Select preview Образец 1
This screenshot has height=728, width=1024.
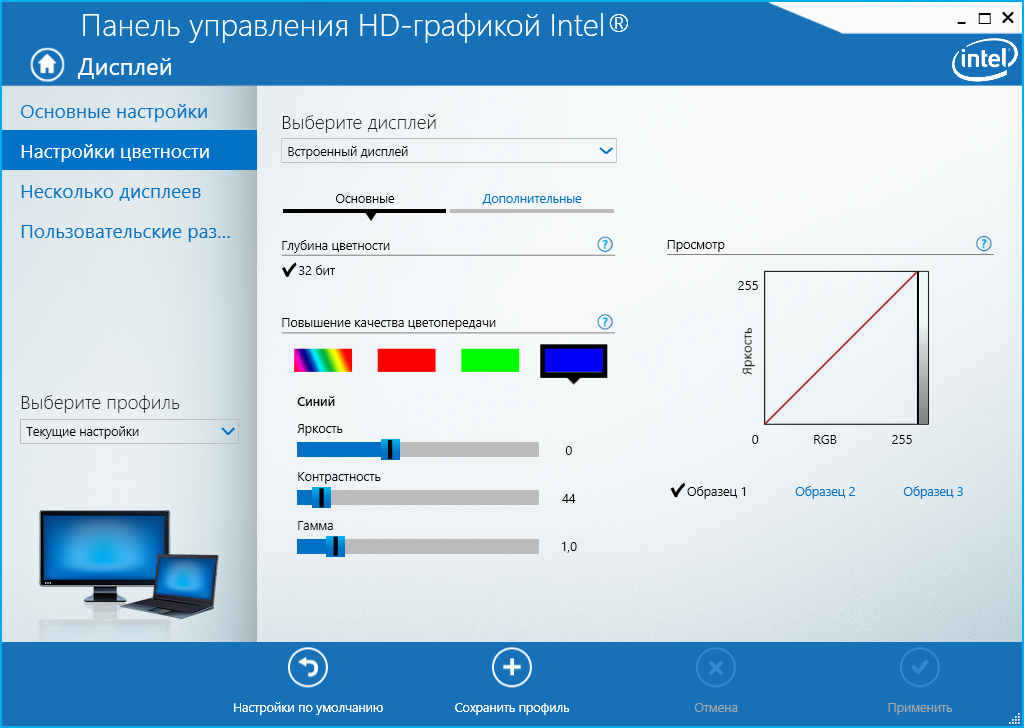(x=709, y=491)
